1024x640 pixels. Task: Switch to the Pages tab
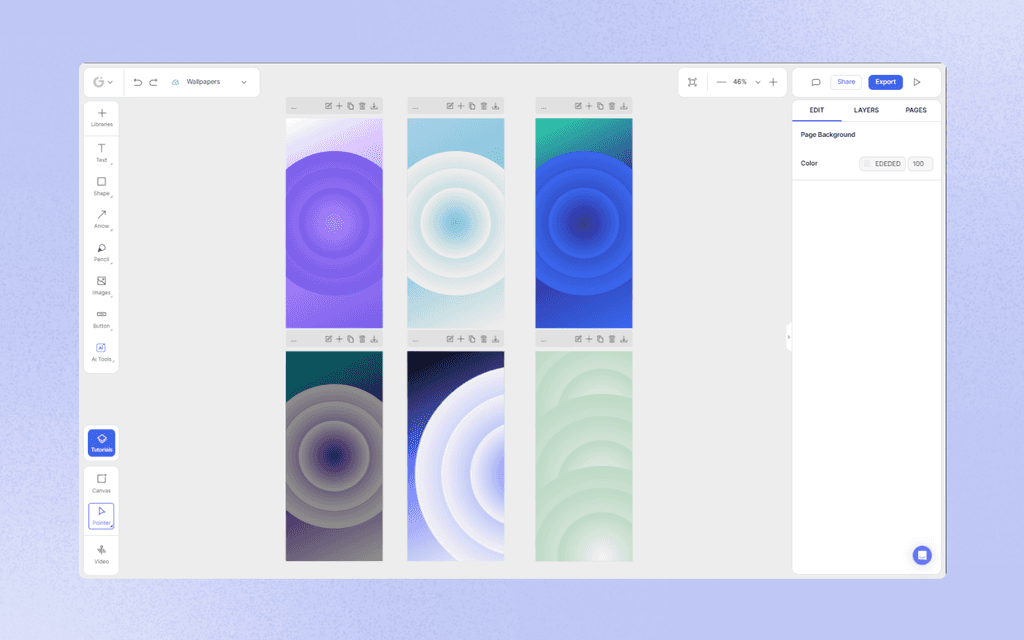[x=916, y=110]
